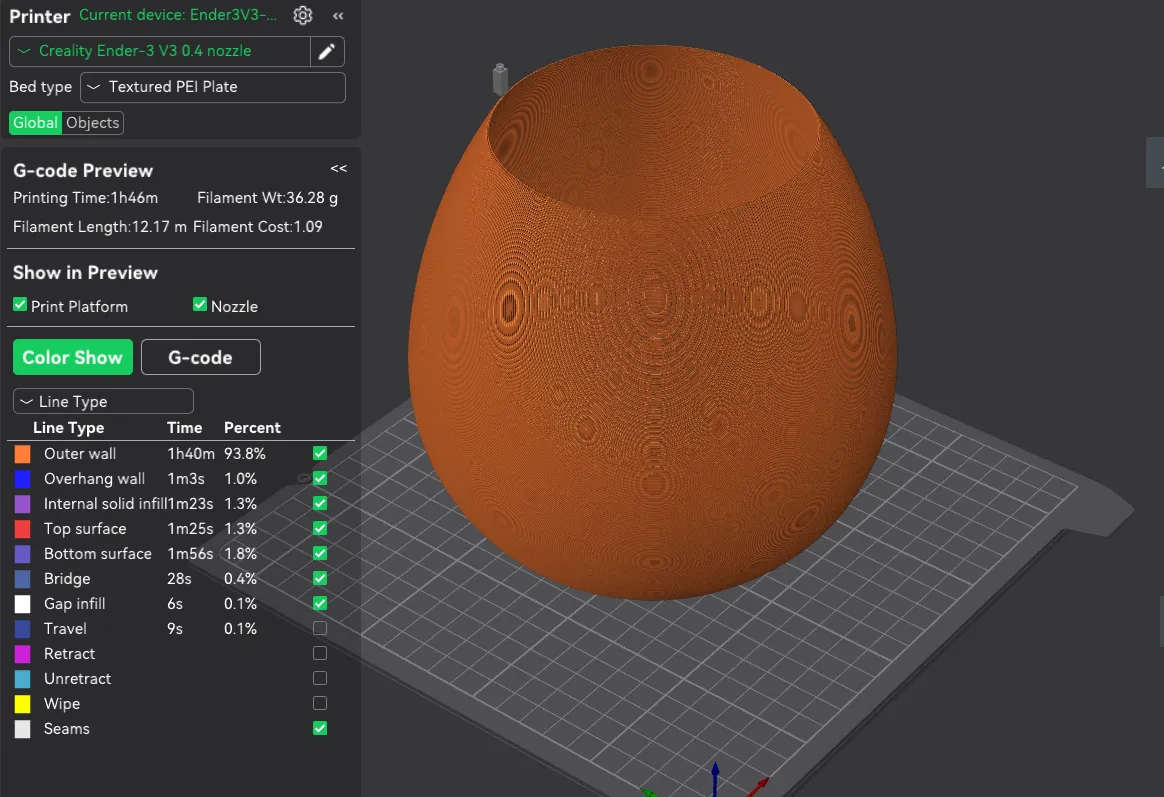The width and height of the screenshot is (1164, 797).
Task: Click the Current device Ender3V3 link
Action: coord(178,15)
